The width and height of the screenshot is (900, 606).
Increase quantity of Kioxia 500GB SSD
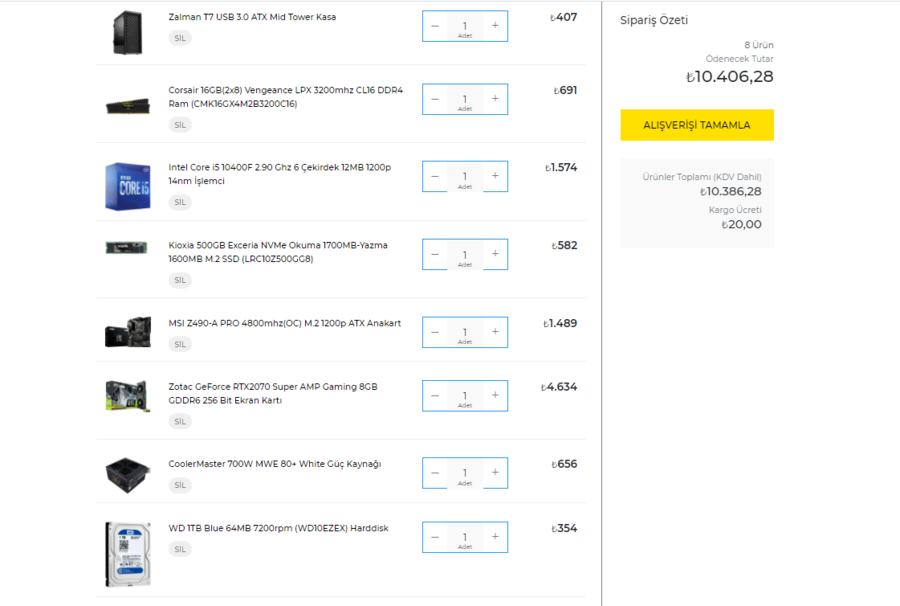pos(495,254)
